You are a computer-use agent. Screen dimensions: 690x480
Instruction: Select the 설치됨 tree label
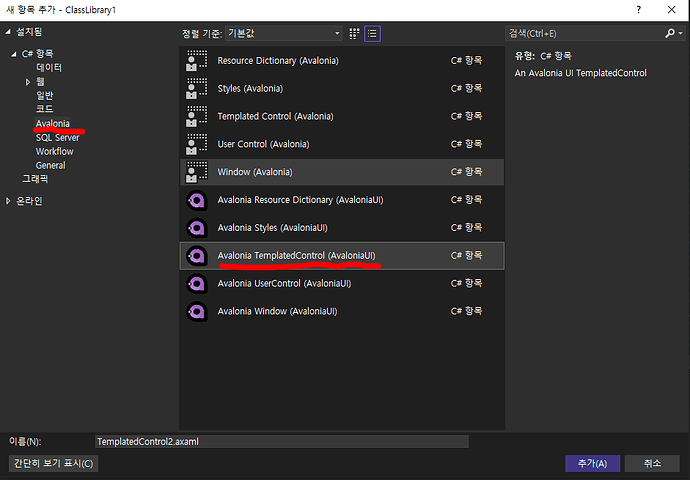pos(29,32)
